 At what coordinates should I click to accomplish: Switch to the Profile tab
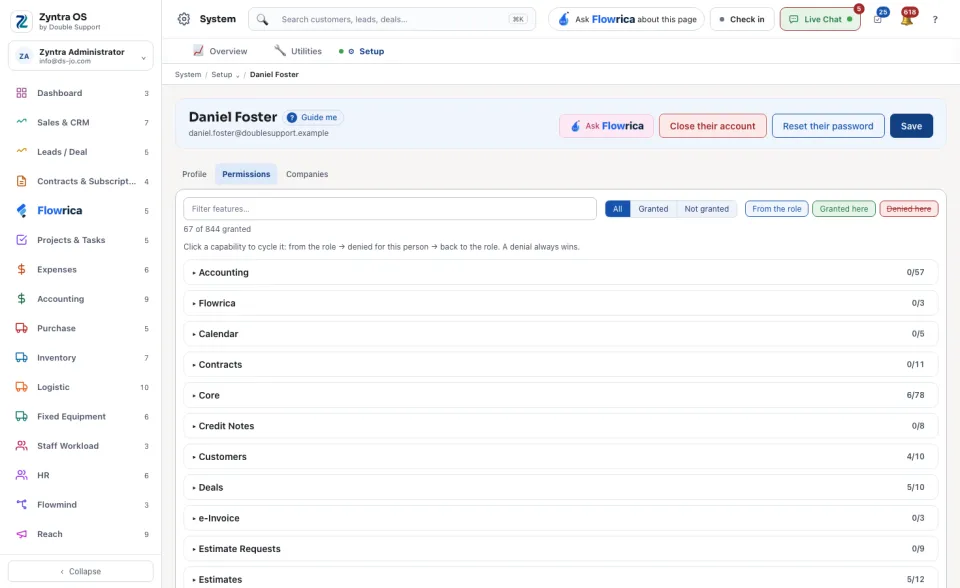point(194,174)
